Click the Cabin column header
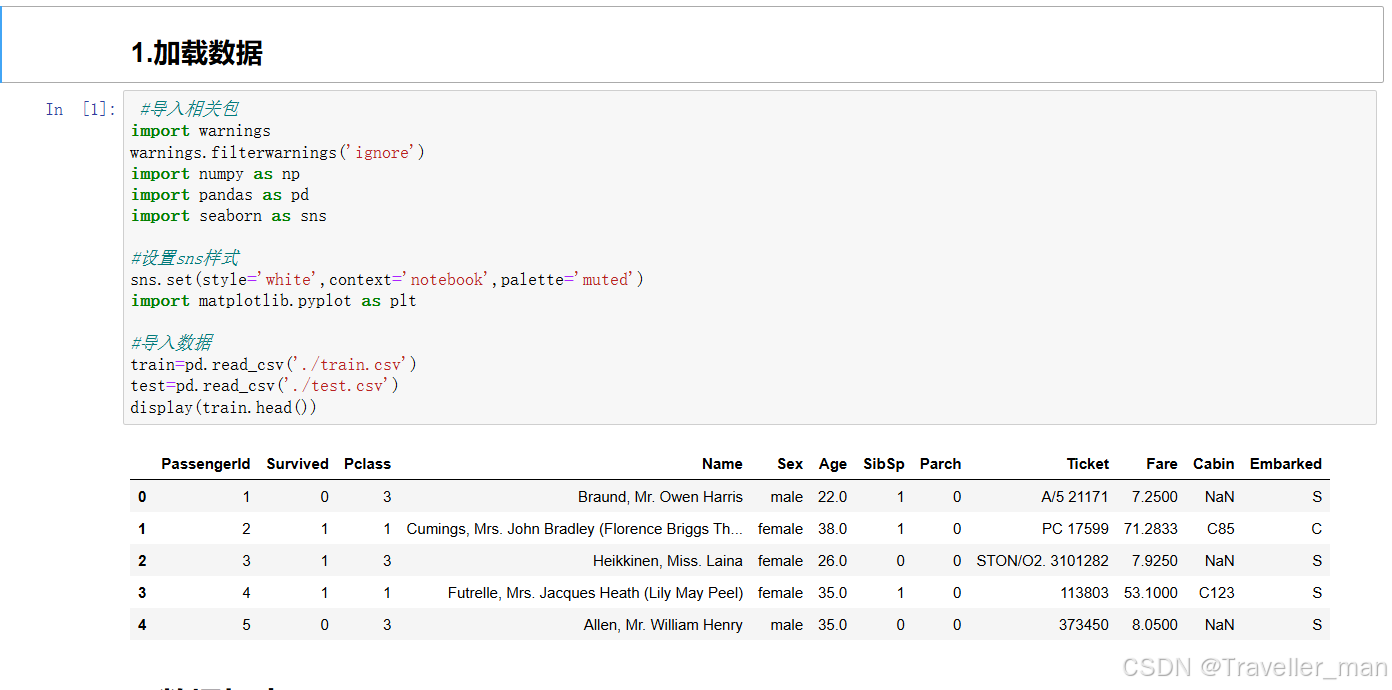The image size is (1392, 690). click(1214, 464)
